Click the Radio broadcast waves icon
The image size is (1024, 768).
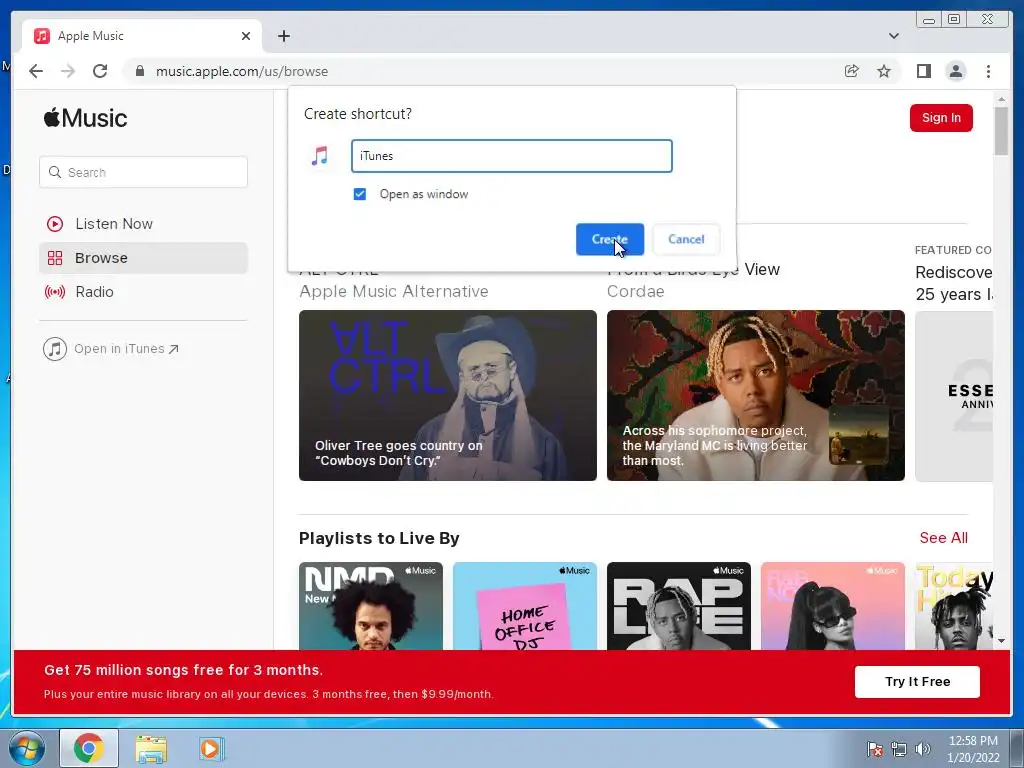click(55, 292)
